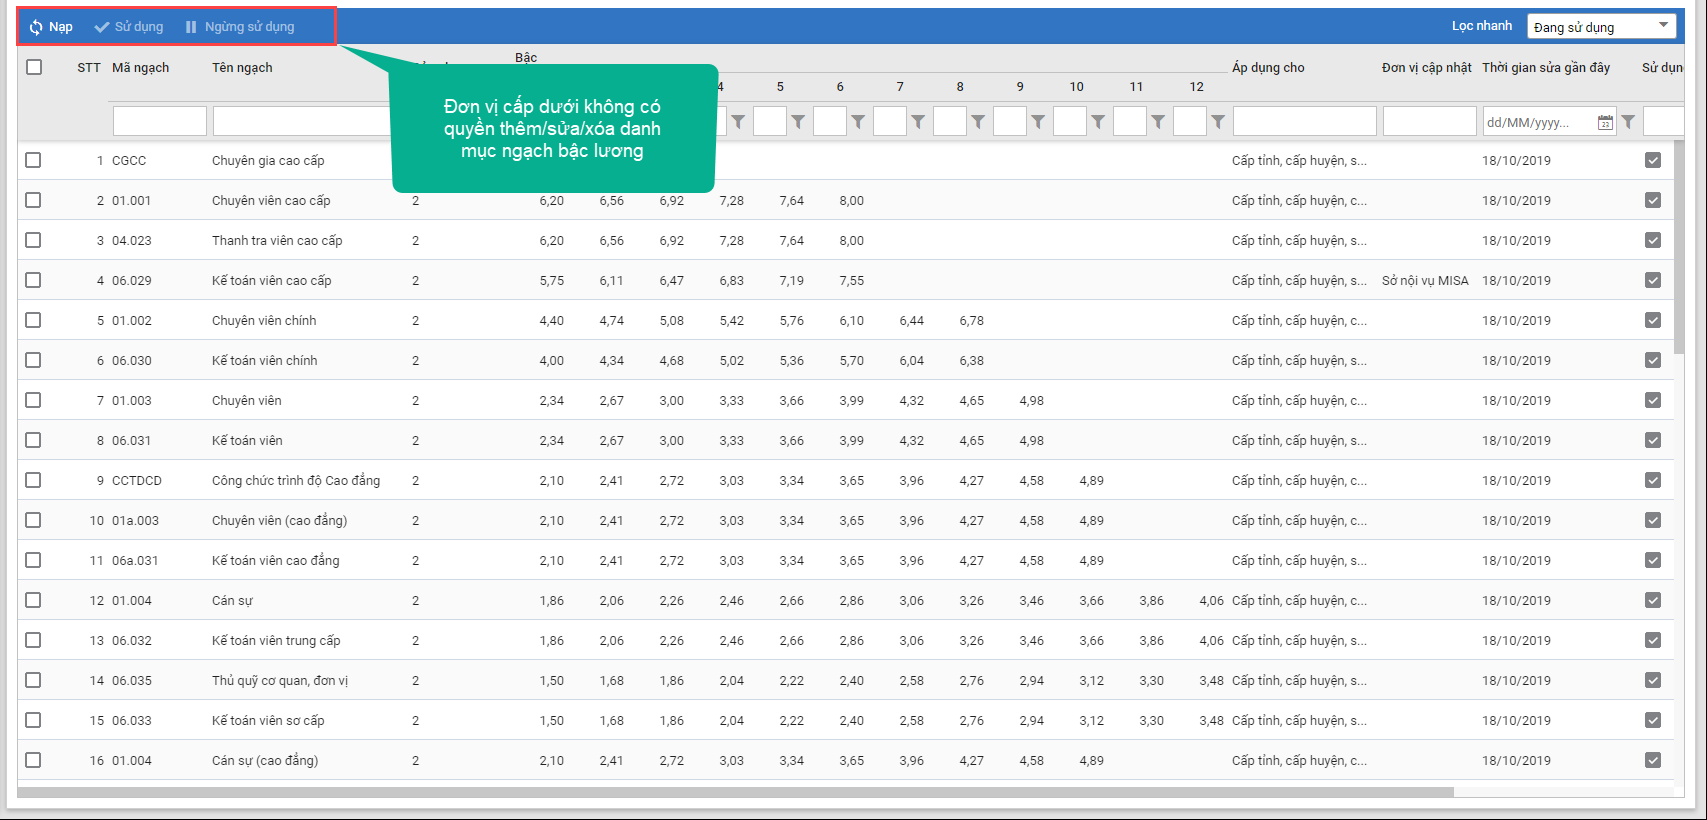
Task: Click the Mã ngạch filter input
Action: 160,121
